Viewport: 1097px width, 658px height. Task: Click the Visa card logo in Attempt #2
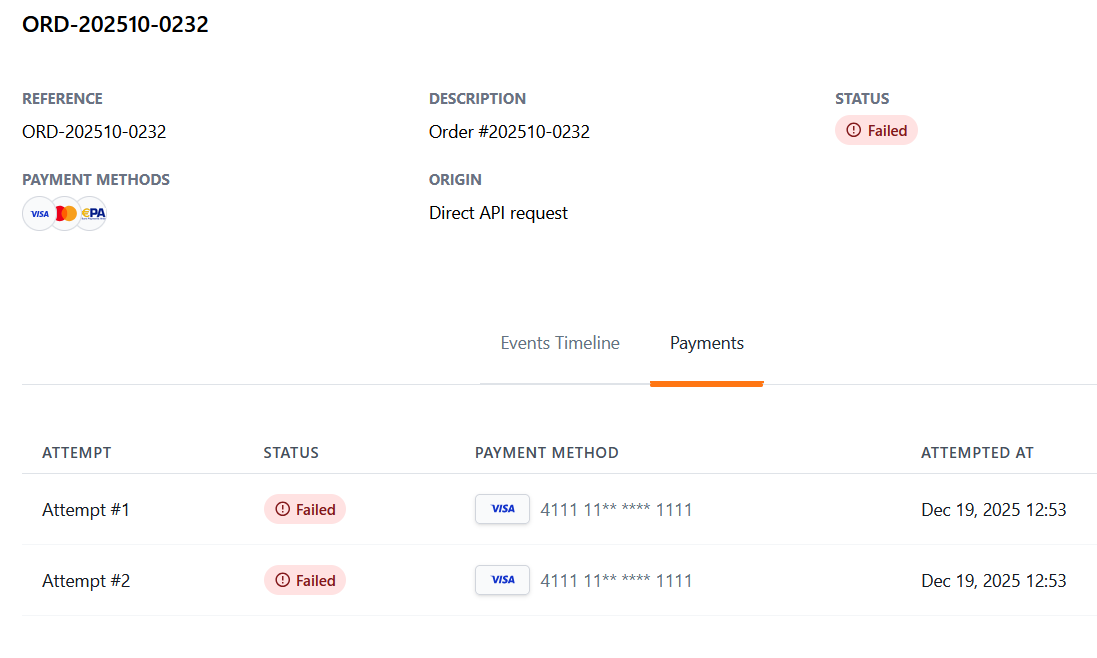pyautogui.click(x=502, y=580)
